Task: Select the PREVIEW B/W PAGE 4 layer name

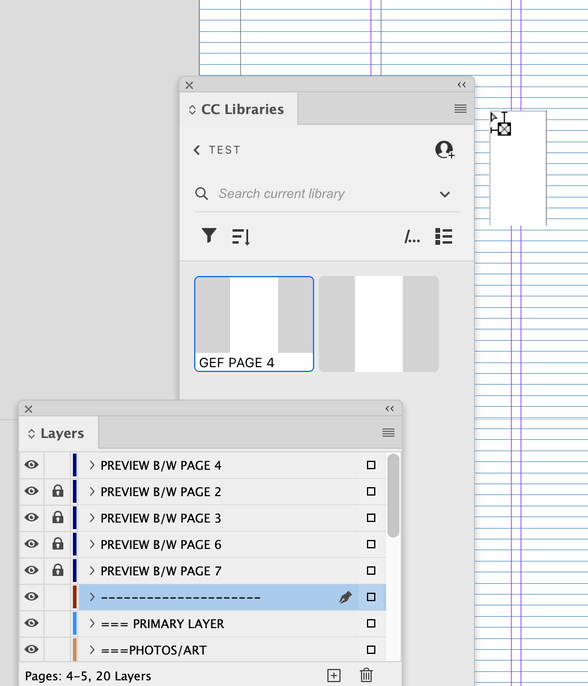Action: point(161,466)
